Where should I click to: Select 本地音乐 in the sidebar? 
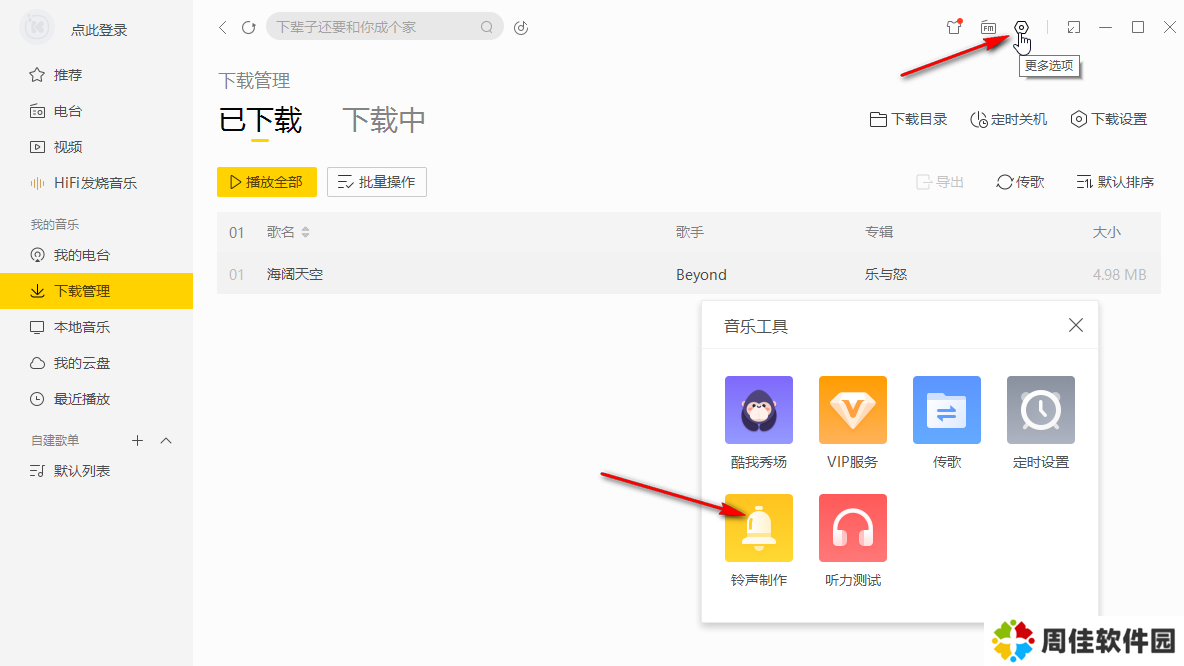coord(82,327)
